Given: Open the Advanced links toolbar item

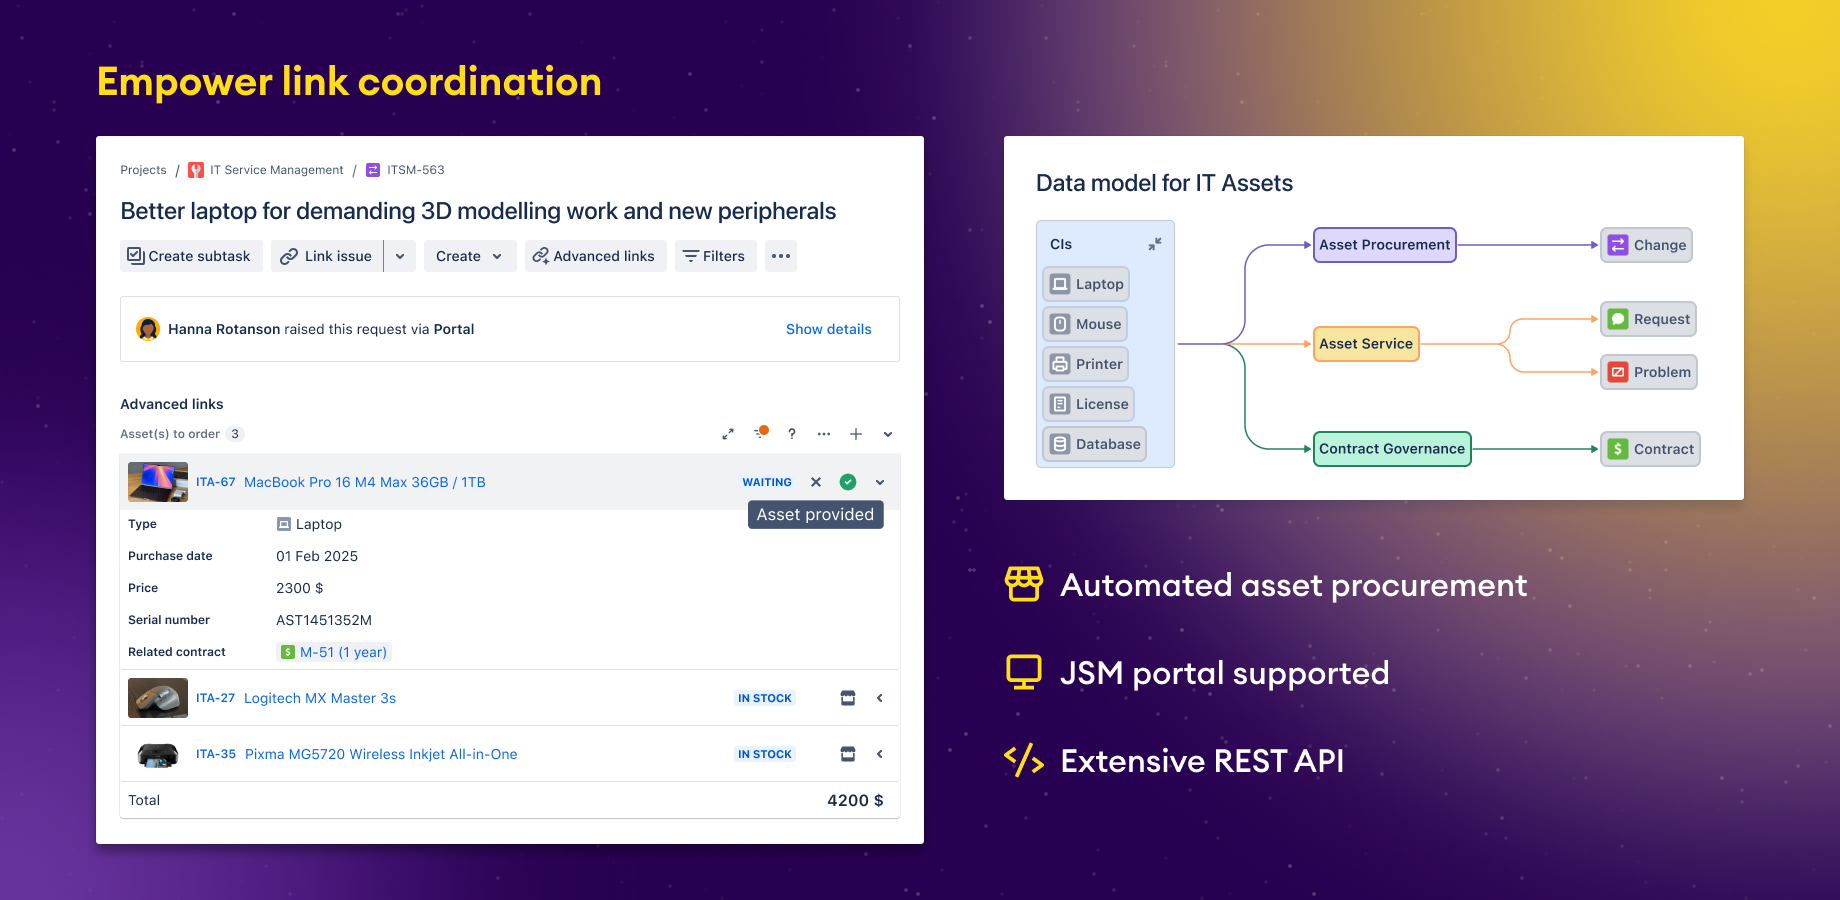Looking at the screenshot, I should pyautogui.click(x=594, y=256).
